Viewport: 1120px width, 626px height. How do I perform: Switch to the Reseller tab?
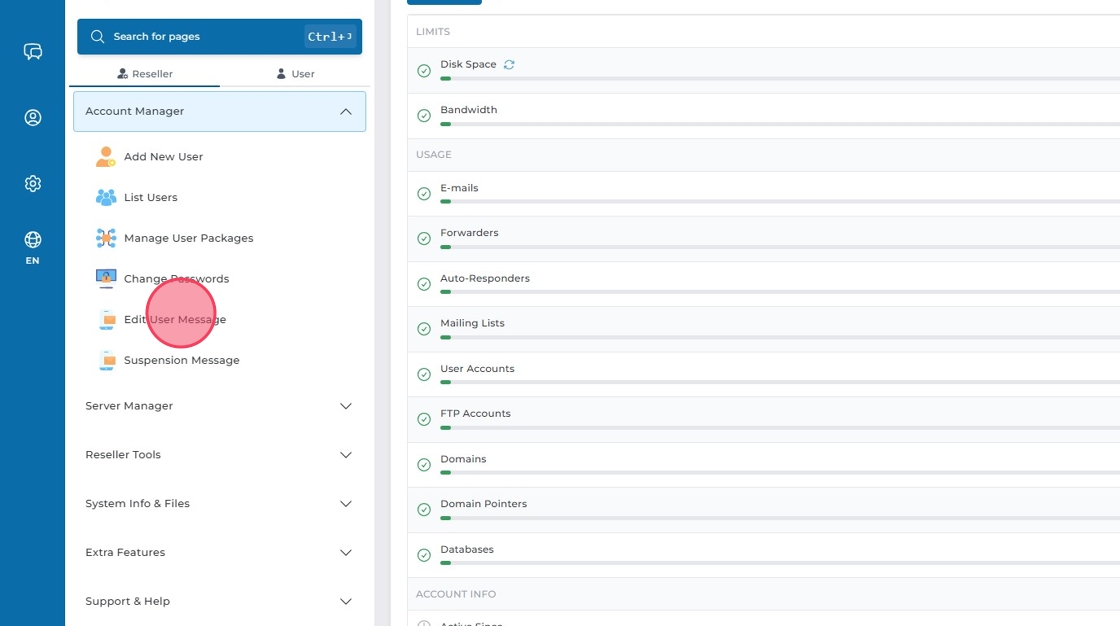coord(145,74)
